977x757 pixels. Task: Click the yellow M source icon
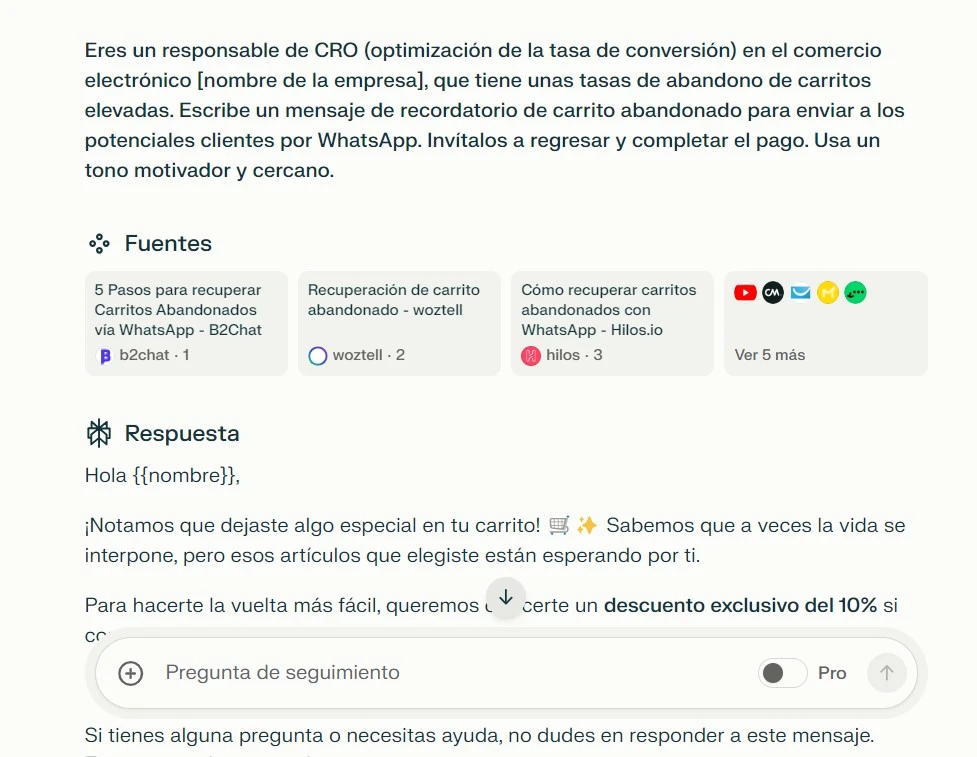[827, 292]
